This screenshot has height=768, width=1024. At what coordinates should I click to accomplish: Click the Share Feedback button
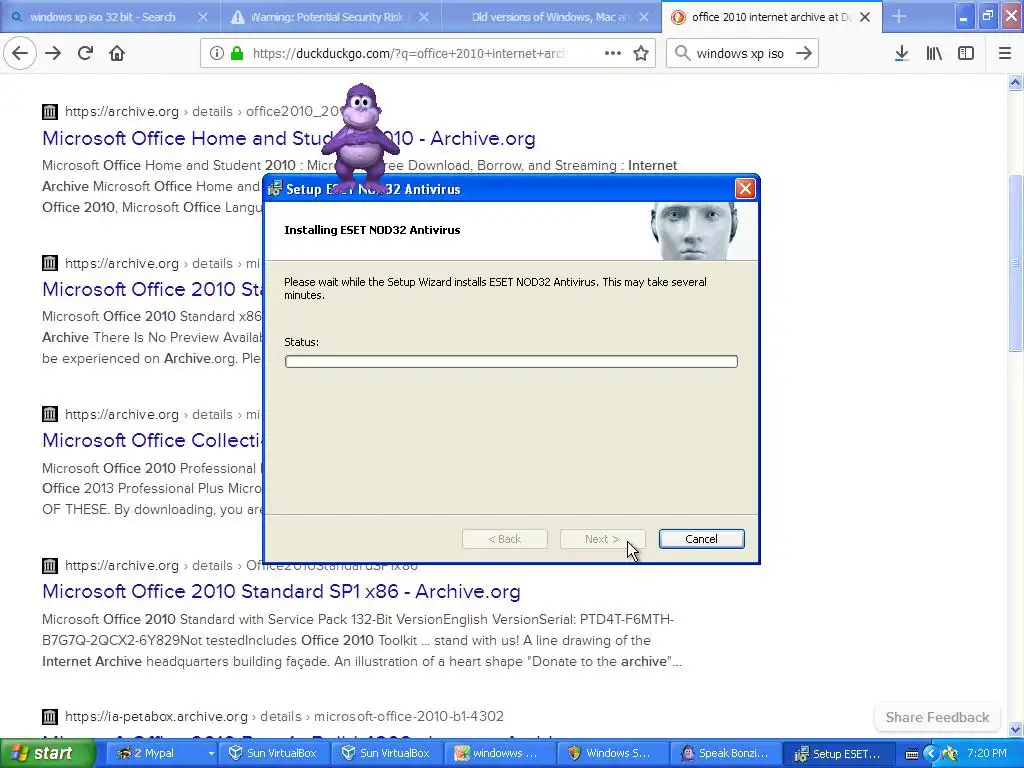point(937,717)
